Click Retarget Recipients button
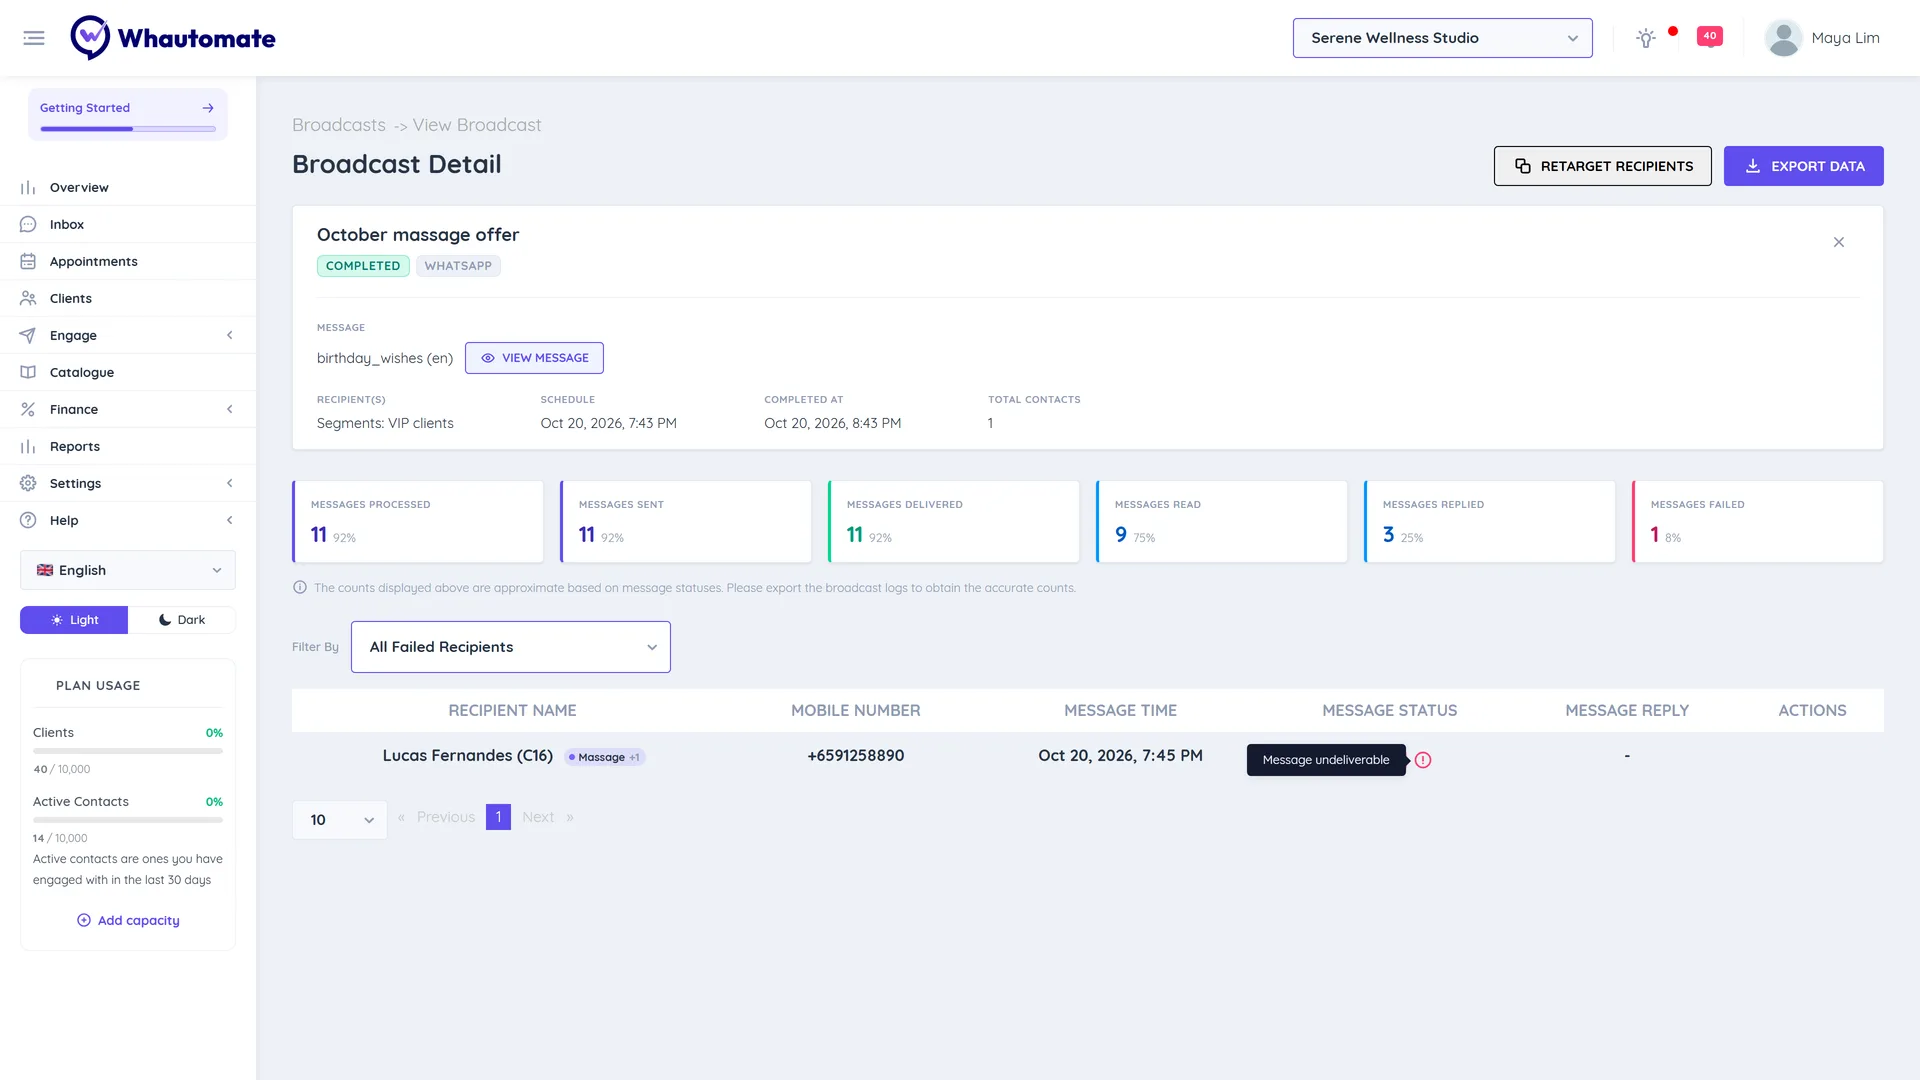Screen dimensions: 1920x1080 pos(1603,166)
